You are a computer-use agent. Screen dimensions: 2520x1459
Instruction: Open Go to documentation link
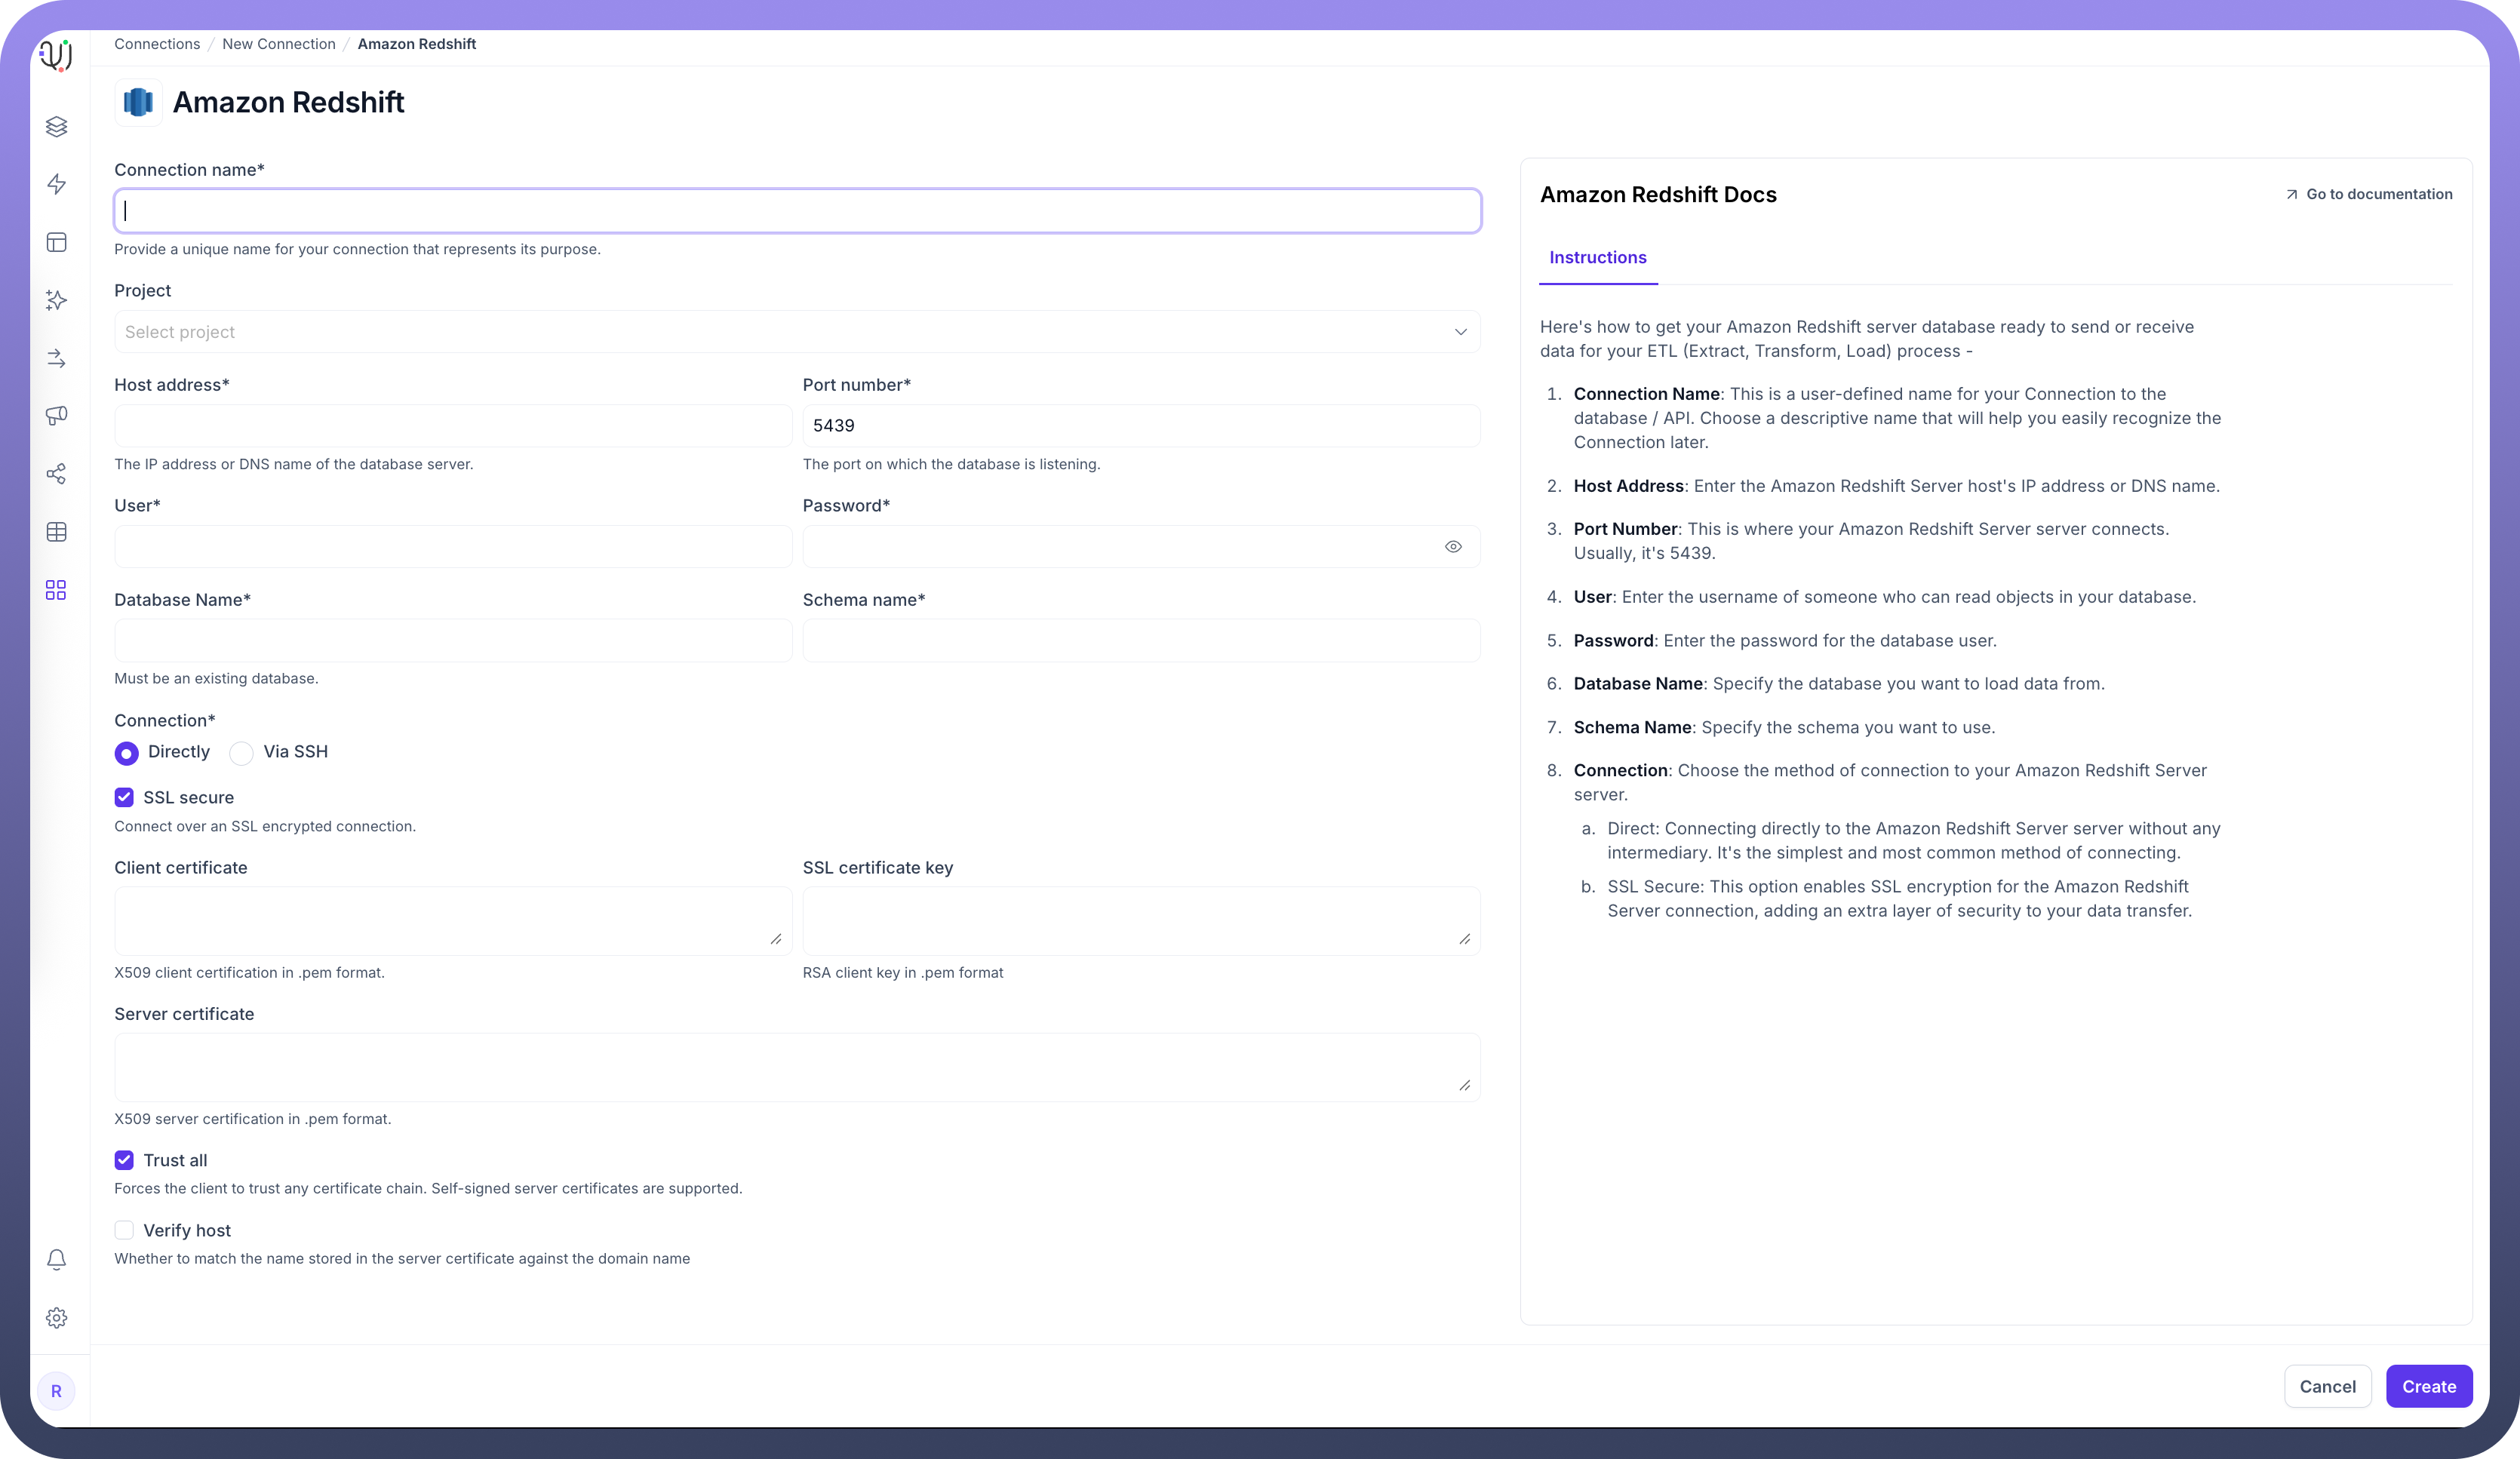[x=2368, y=194]
